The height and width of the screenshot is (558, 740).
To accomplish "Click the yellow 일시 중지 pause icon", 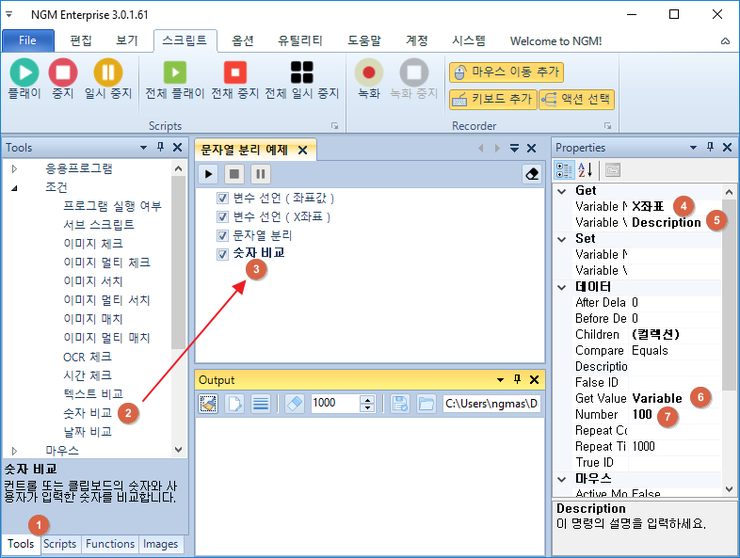I will click(x=108, y=73).
